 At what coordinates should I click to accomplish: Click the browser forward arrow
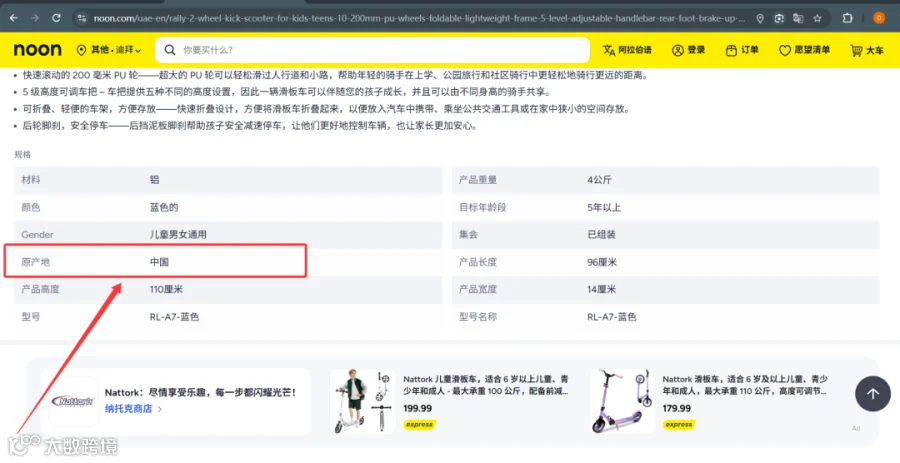[x=35, y=18]
